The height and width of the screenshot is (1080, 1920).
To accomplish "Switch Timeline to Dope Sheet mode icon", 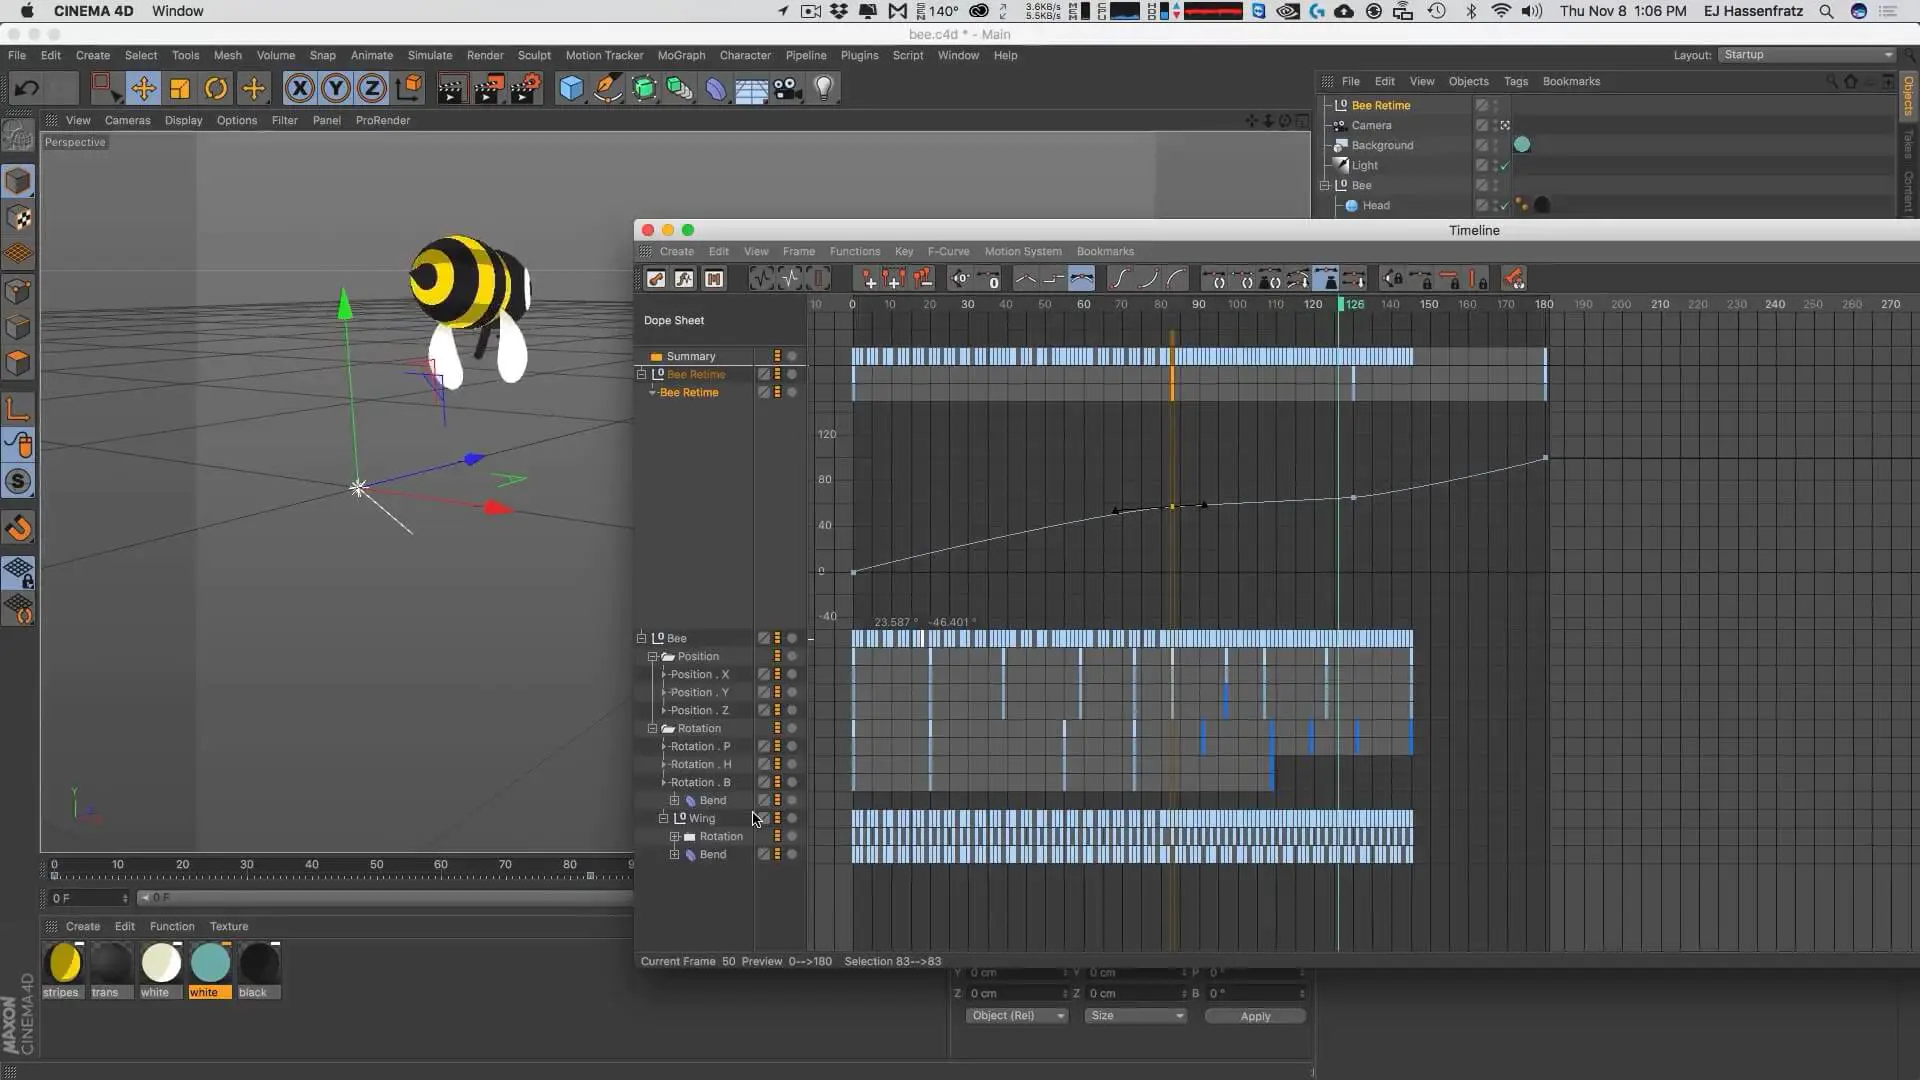I will [656, 279].
